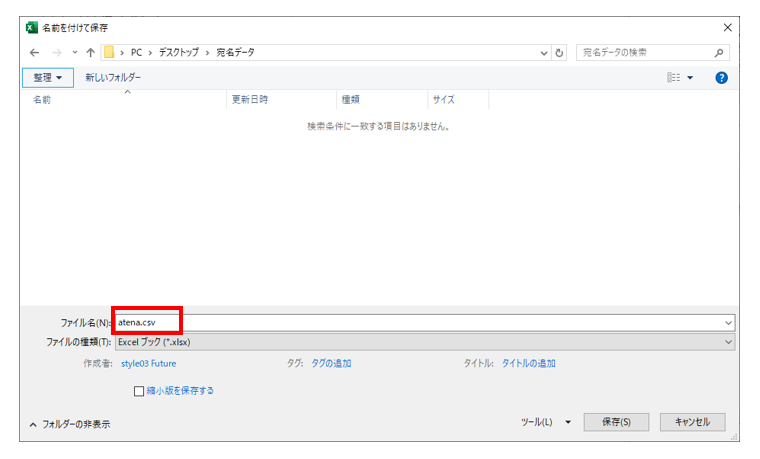760x459 pixels.
Task: Click the タグの追加 link
Action: [x=331, y=364]
